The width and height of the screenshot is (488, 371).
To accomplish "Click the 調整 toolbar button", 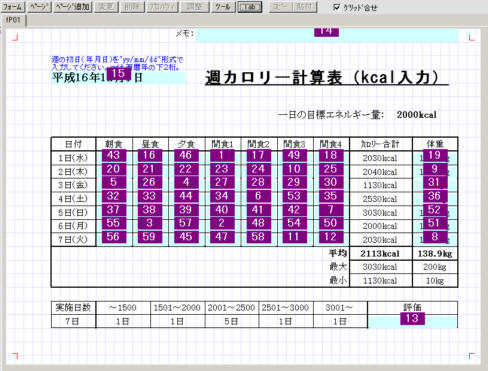I will (x=195, y=7).
